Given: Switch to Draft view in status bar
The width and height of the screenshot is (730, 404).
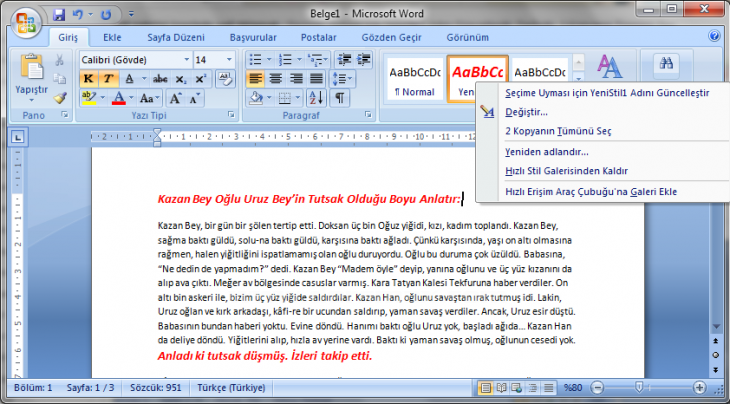Looking at the screenshot, I should point(549,387).
